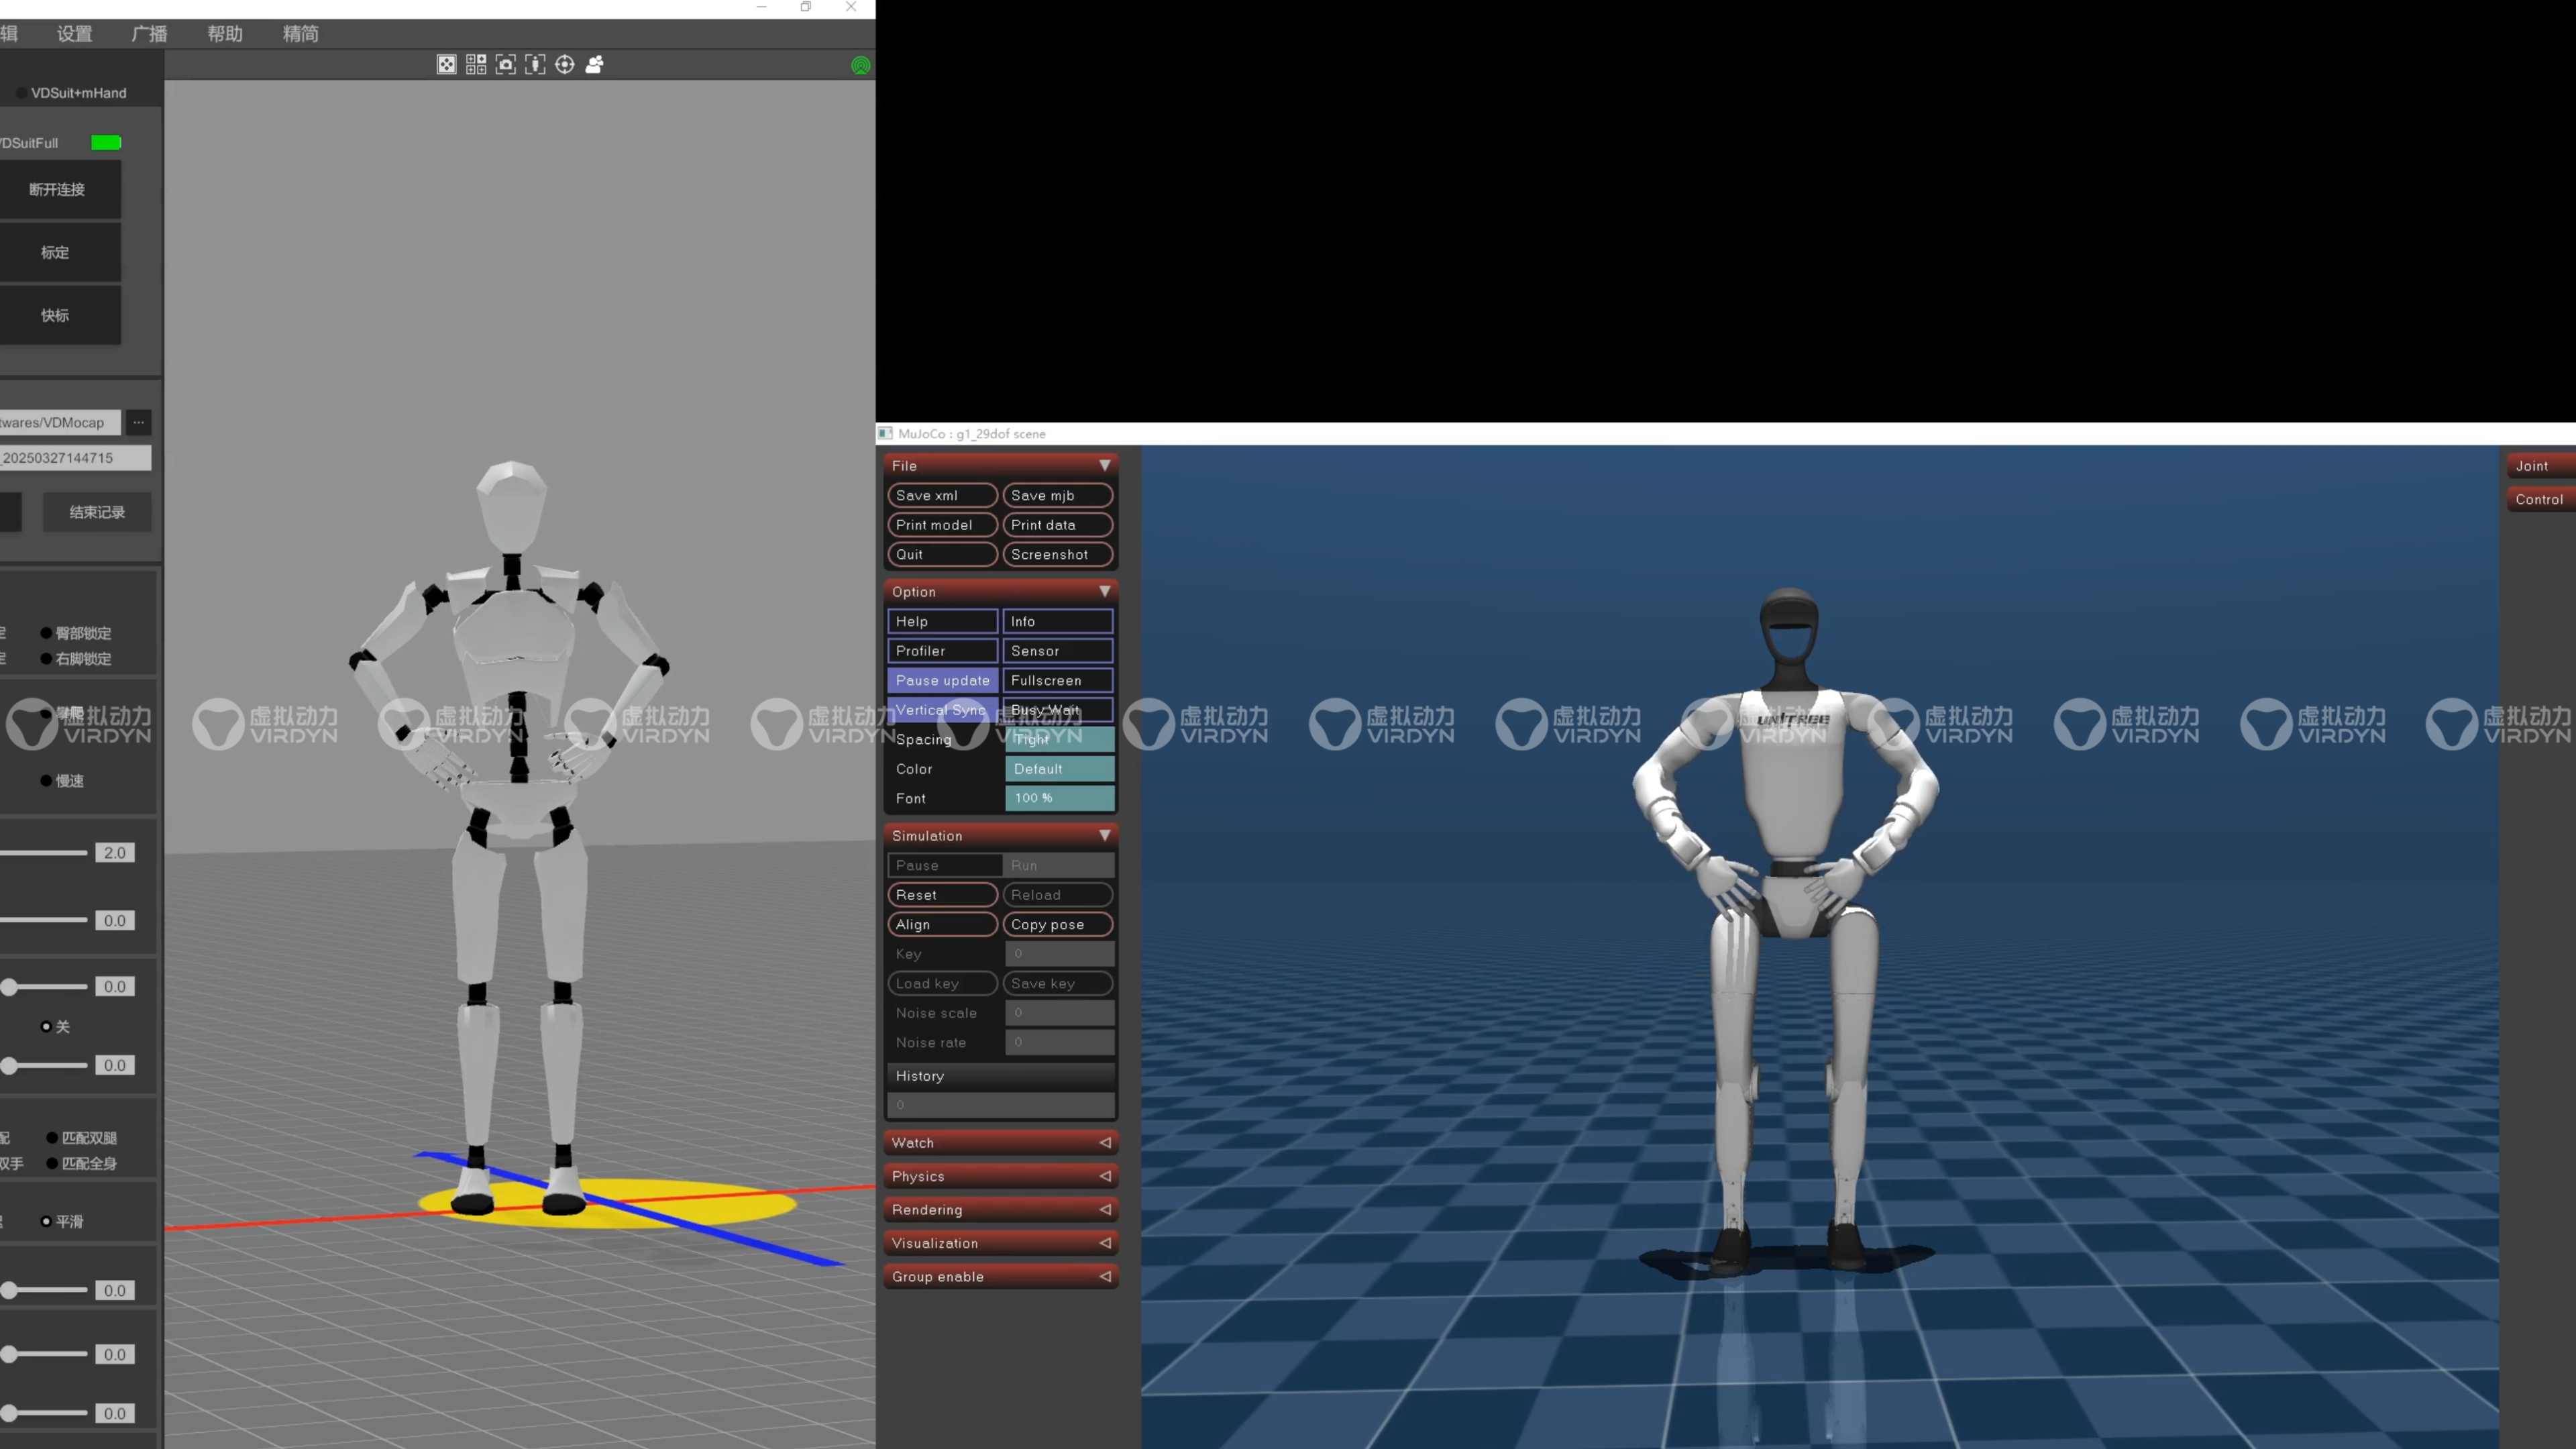The width and height of the screenshot is (2576, 1449).
Task: Click the browse path ellipsis button
Action: [x=139, y=422]
